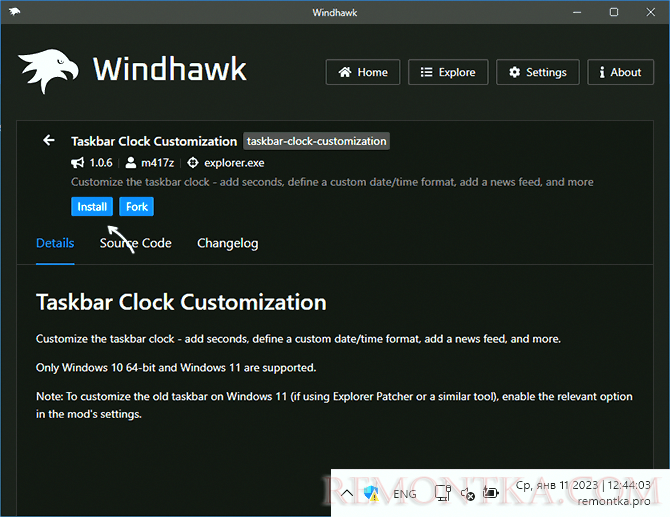Click the Explorer Patcher note paragraph

coord(334,405)
